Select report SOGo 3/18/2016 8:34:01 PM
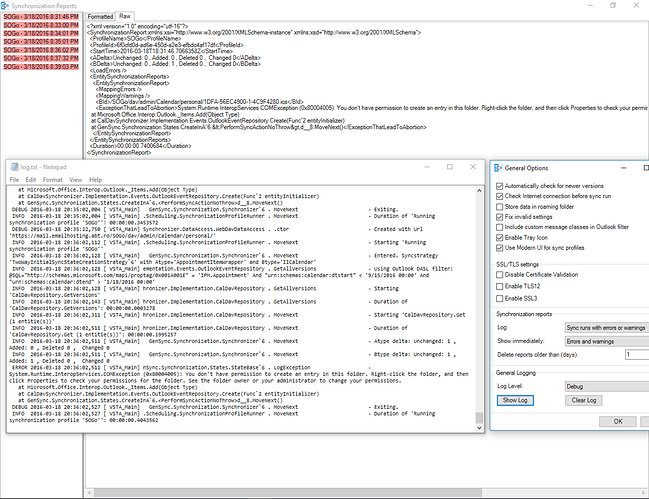This screenshot has width=649, height=499. pyautogui.click(x=41, y=33)
